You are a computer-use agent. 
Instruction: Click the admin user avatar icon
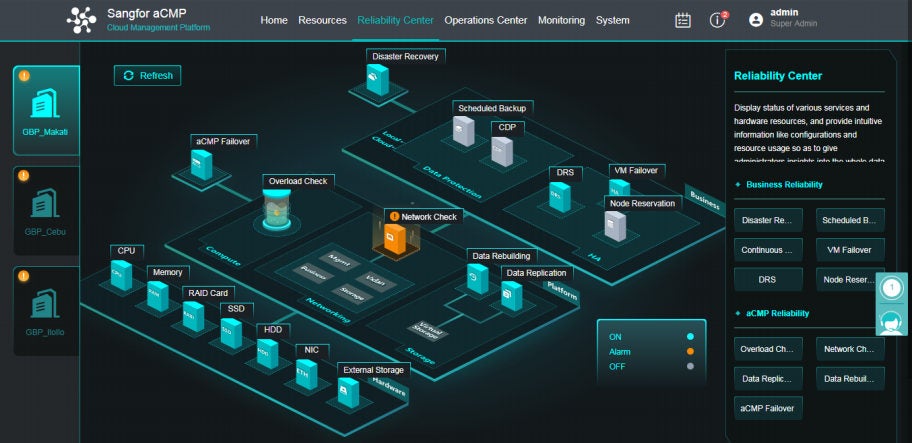pyautogui.click(x=756, y=20)
